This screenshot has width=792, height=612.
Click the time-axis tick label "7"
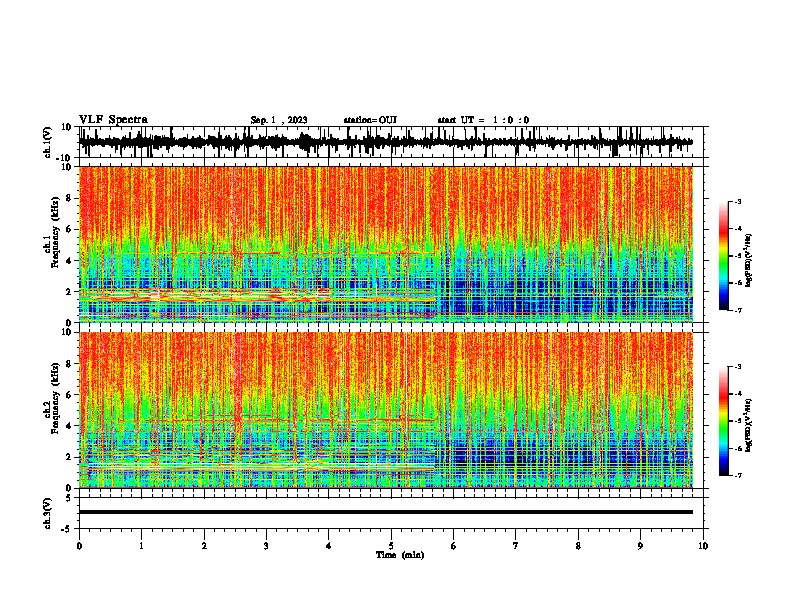(x=516, y=546)
